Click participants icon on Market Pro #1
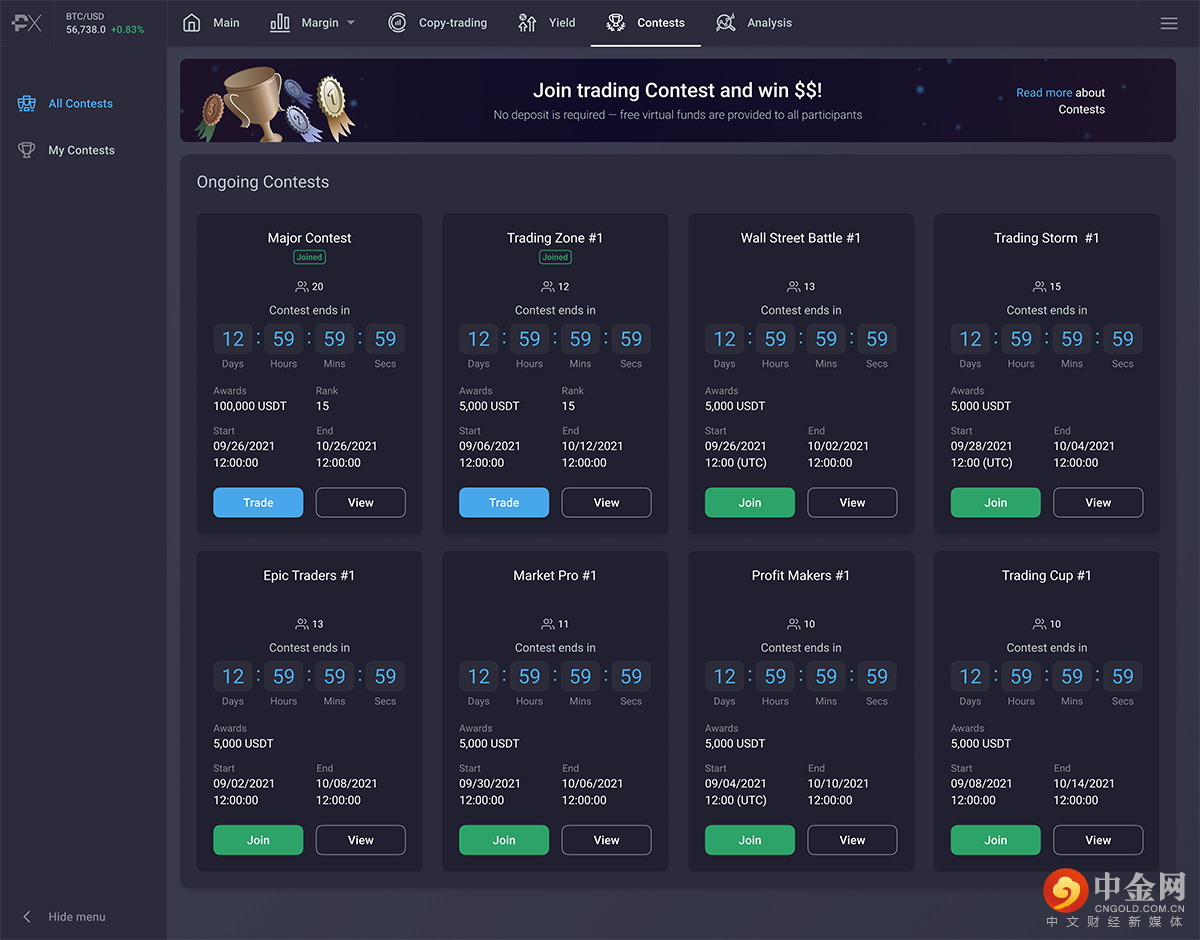This screenshot has height=940, width=1200. point(548,624)
